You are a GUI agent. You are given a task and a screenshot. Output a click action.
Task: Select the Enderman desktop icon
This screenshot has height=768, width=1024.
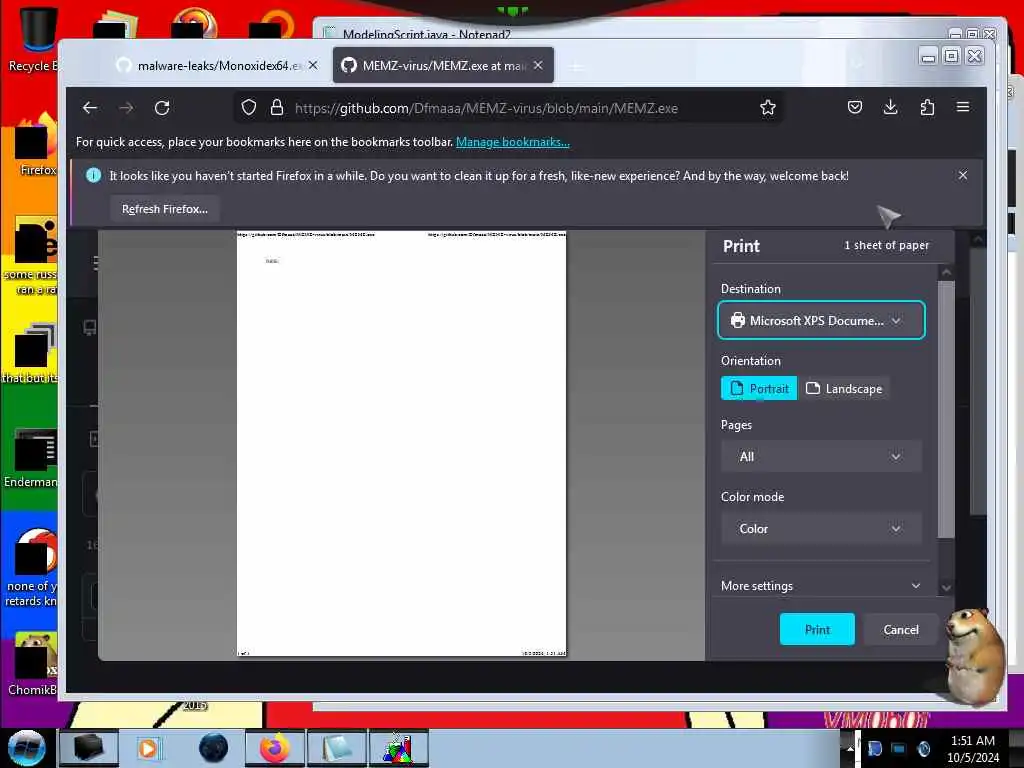[x=31, y=457]
